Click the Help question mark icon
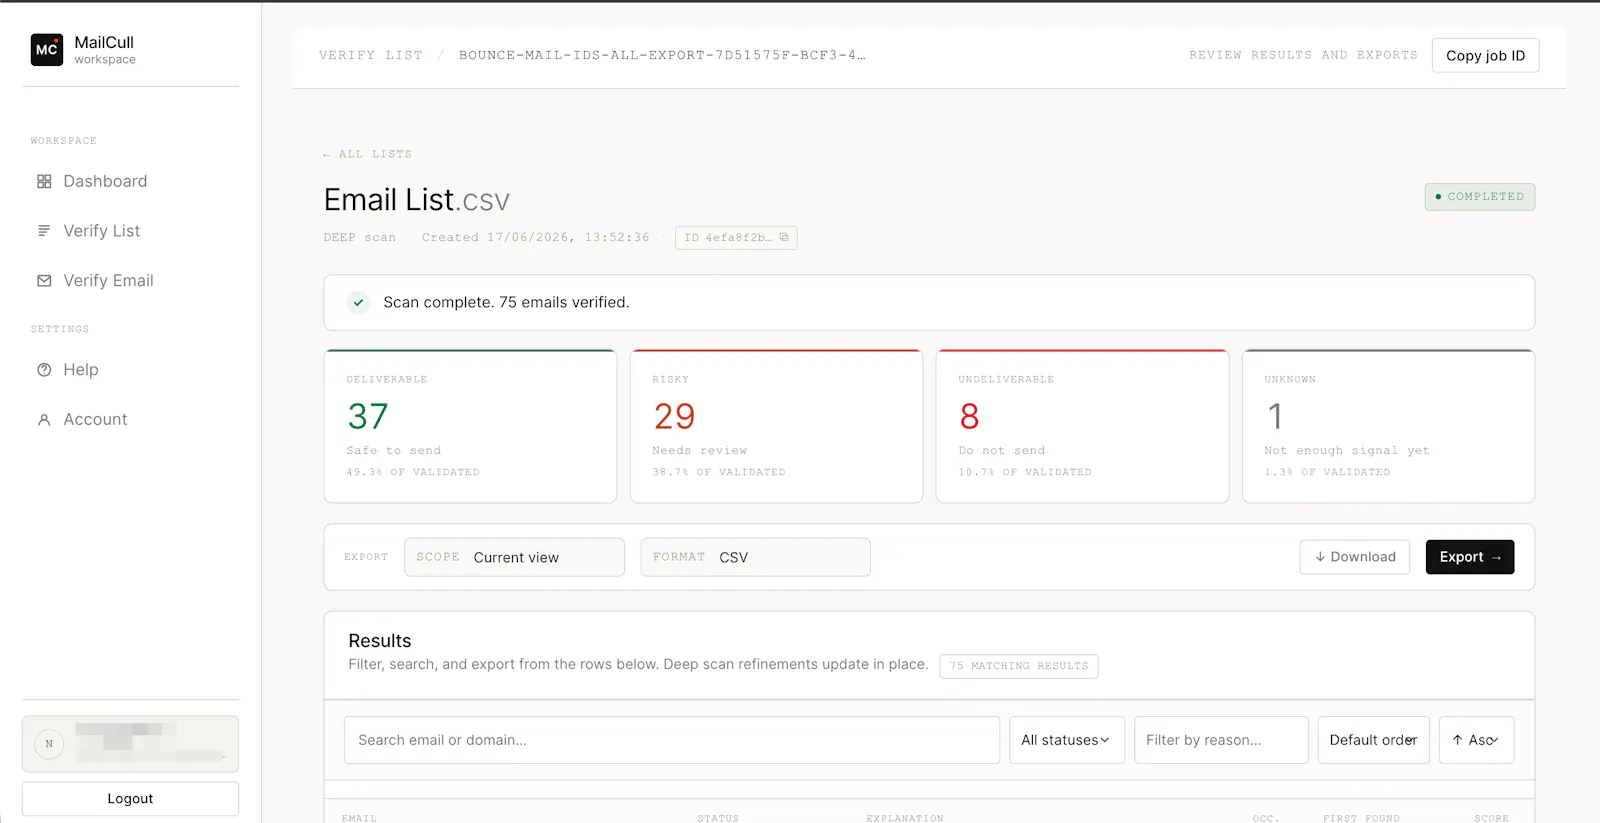The height and width of the screenshot is (823, 1600). [44, 370]
